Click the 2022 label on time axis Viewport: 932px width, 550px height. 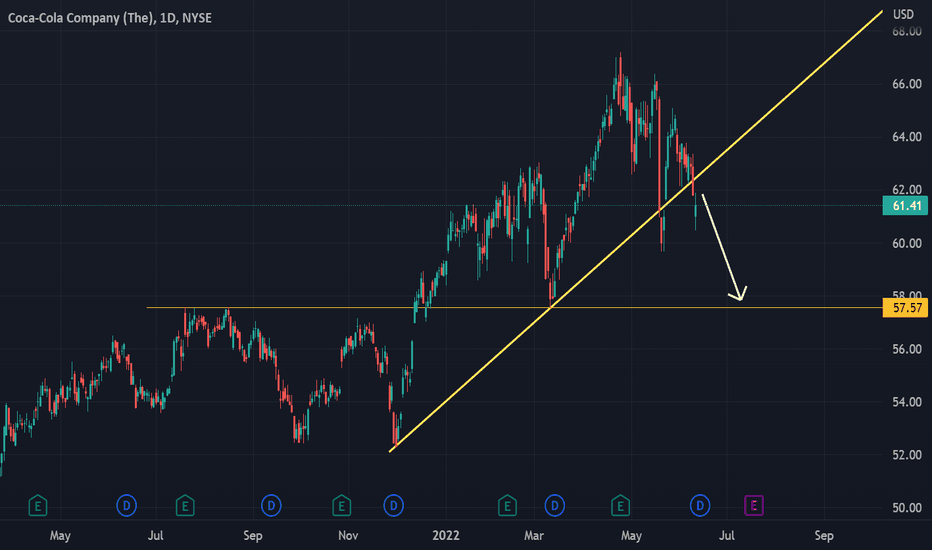tap(446, 536)
